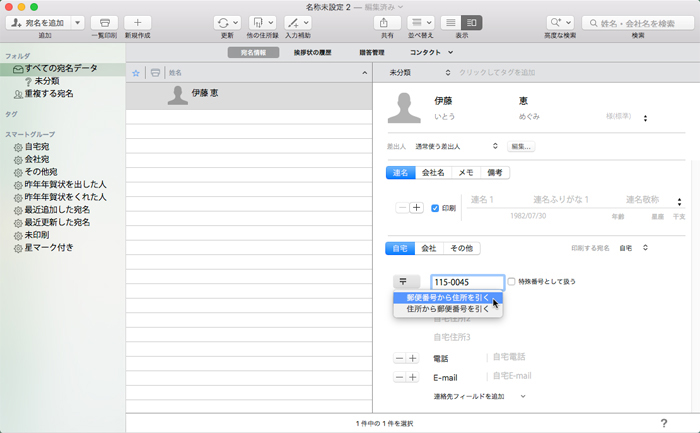
Task: Switch to the detail split view toggle
Action: point(473,22)
